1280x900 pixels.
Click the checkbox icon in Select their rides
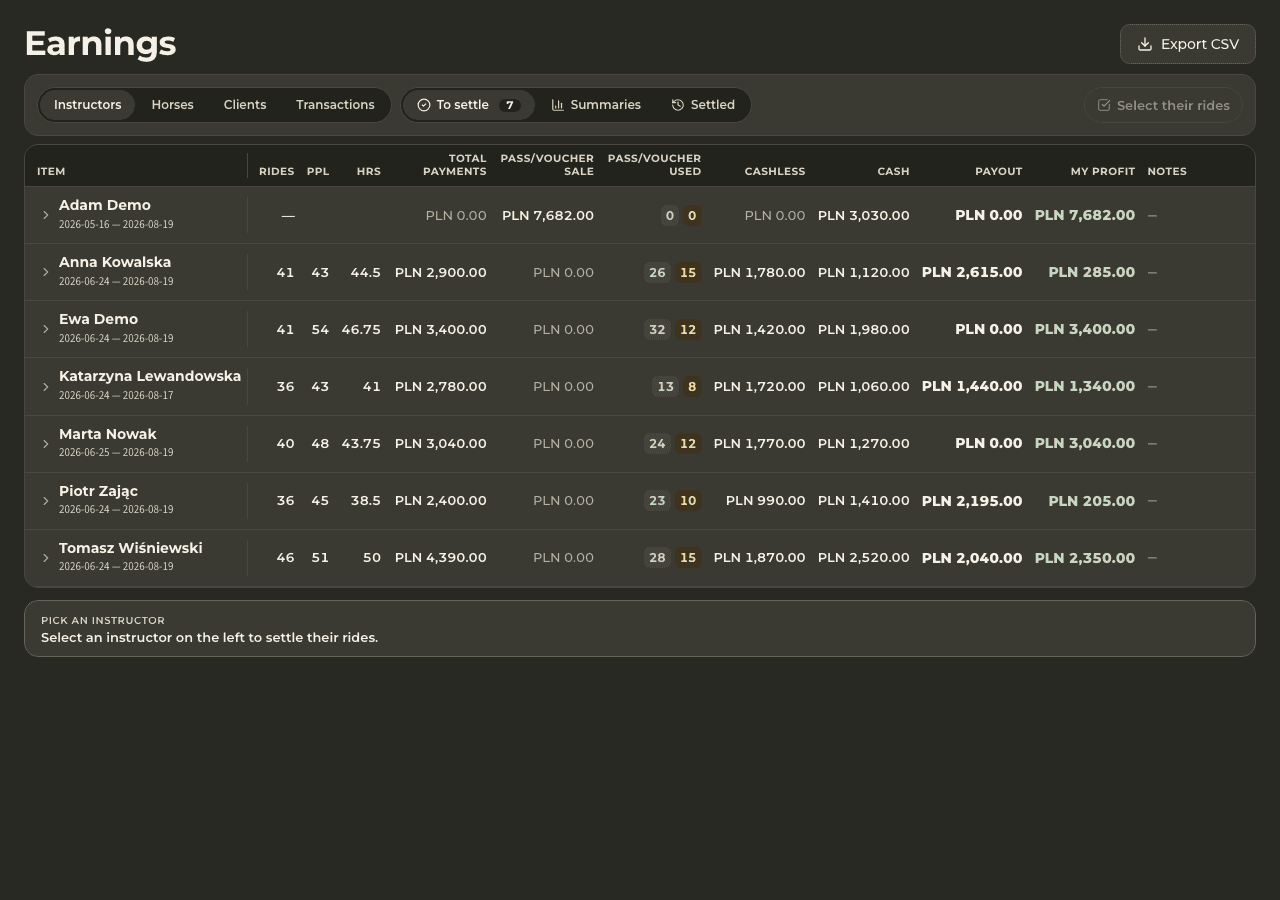[x=1104, y=105]
